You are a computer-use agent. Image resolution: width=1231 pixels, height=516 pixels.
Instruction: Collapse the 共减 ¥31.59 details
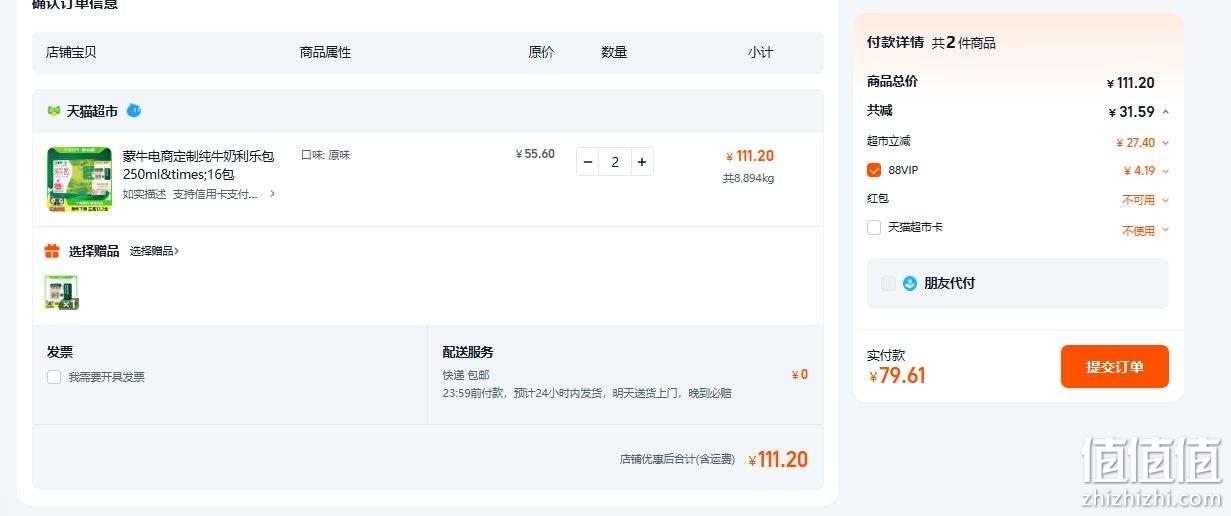click(1166, 112)
